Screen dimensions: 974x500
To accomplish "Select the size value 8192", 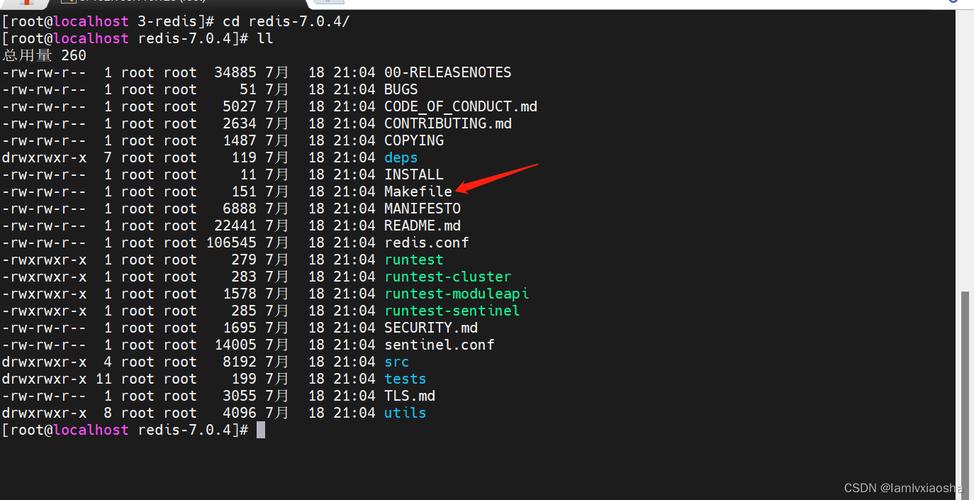I will pyautogui.click(x=240, y=362).
